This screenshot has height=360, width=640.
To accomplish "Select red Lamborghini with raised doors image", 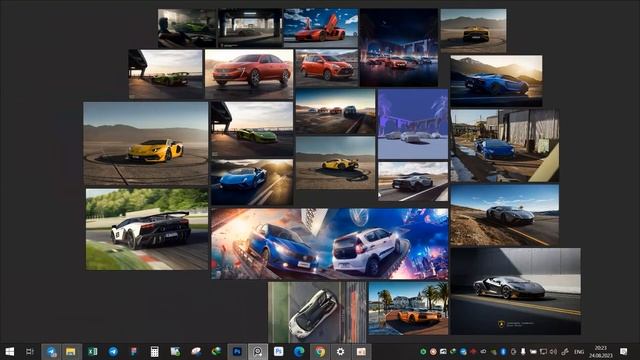I will click(321, 28).
